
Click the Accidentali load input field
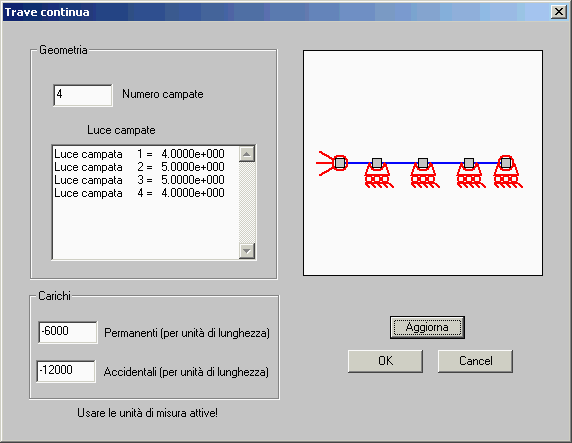click(x=66, y=371)
